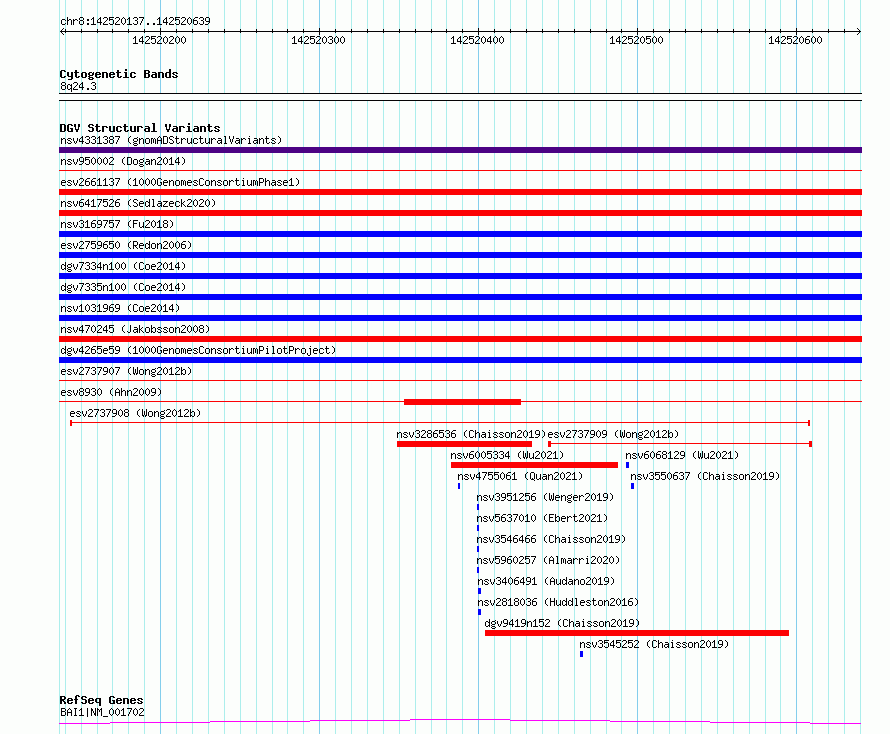The width and height of the screenshot is (890, 734).
Task: Click the DGV Structural Variants track header
Action: click(x=139, y=128)
